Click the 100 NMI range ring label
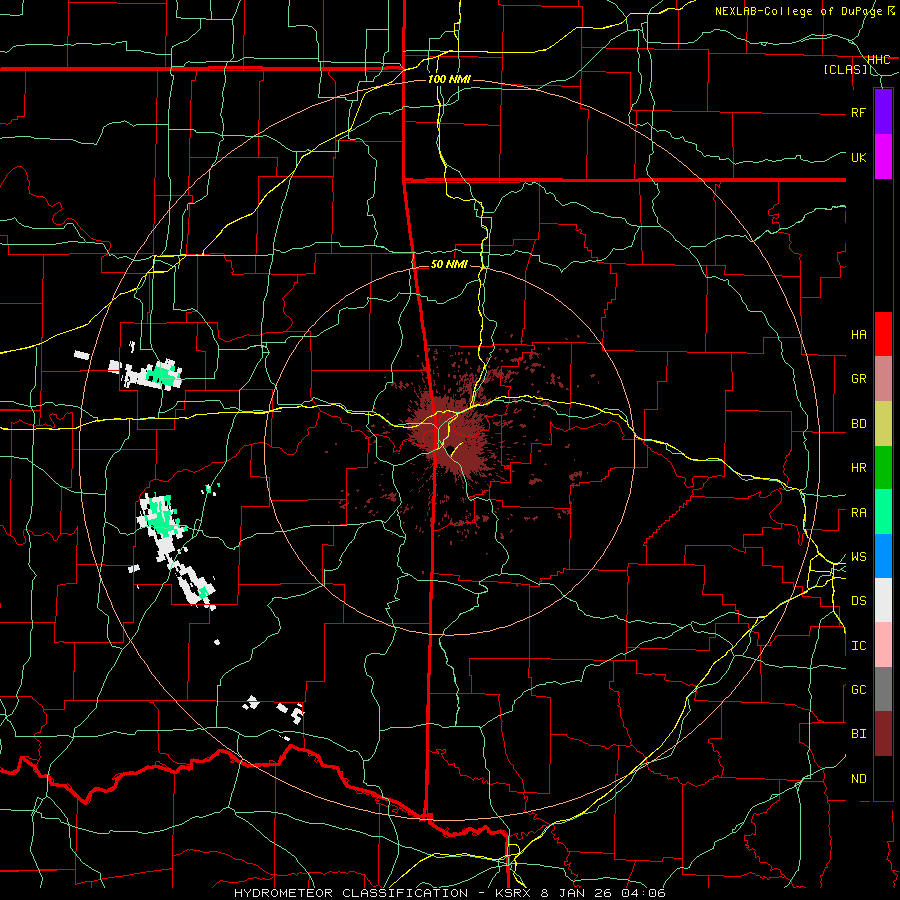The height and width of the screenshot is (900, 900). click(x=449, y=79)
